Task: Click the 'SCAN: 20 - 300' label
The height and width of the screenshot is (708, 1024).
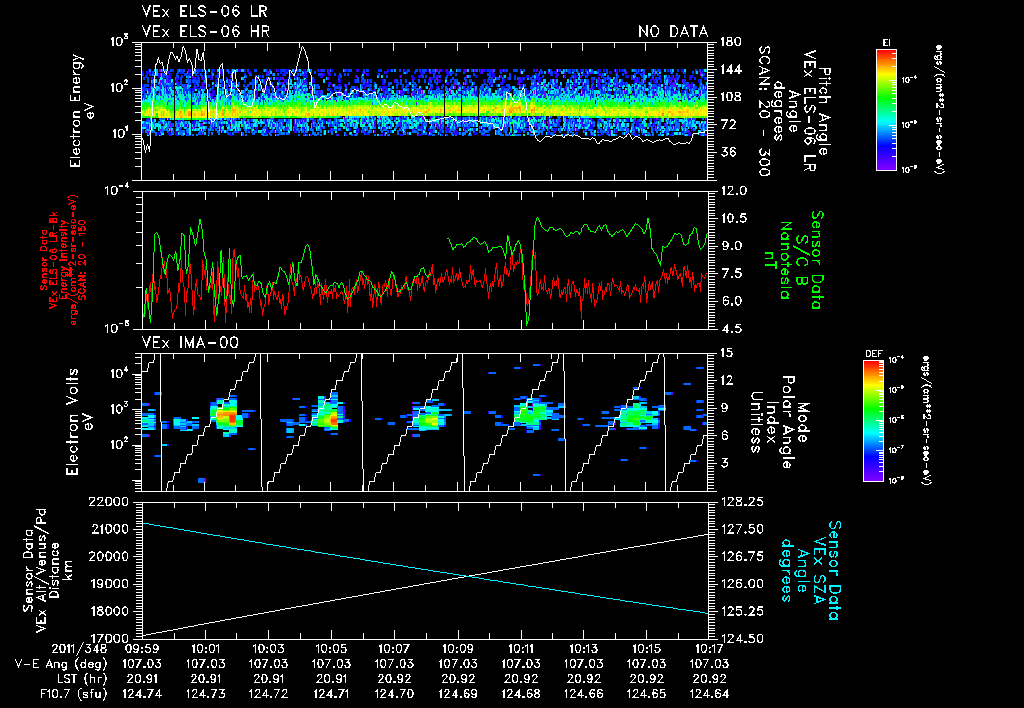Action: click(764, 111)
